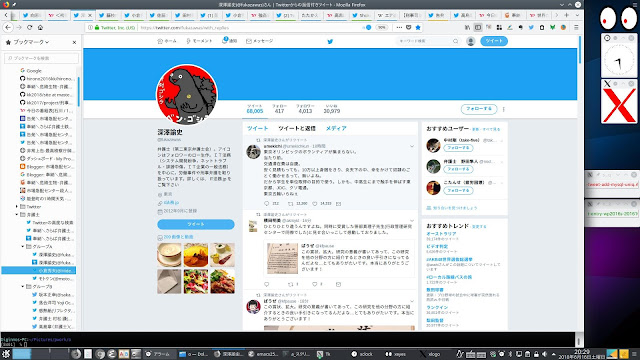640x360 pixels.
Task: Switch to the xeyes taskbar entry
Action: (396, 354)
